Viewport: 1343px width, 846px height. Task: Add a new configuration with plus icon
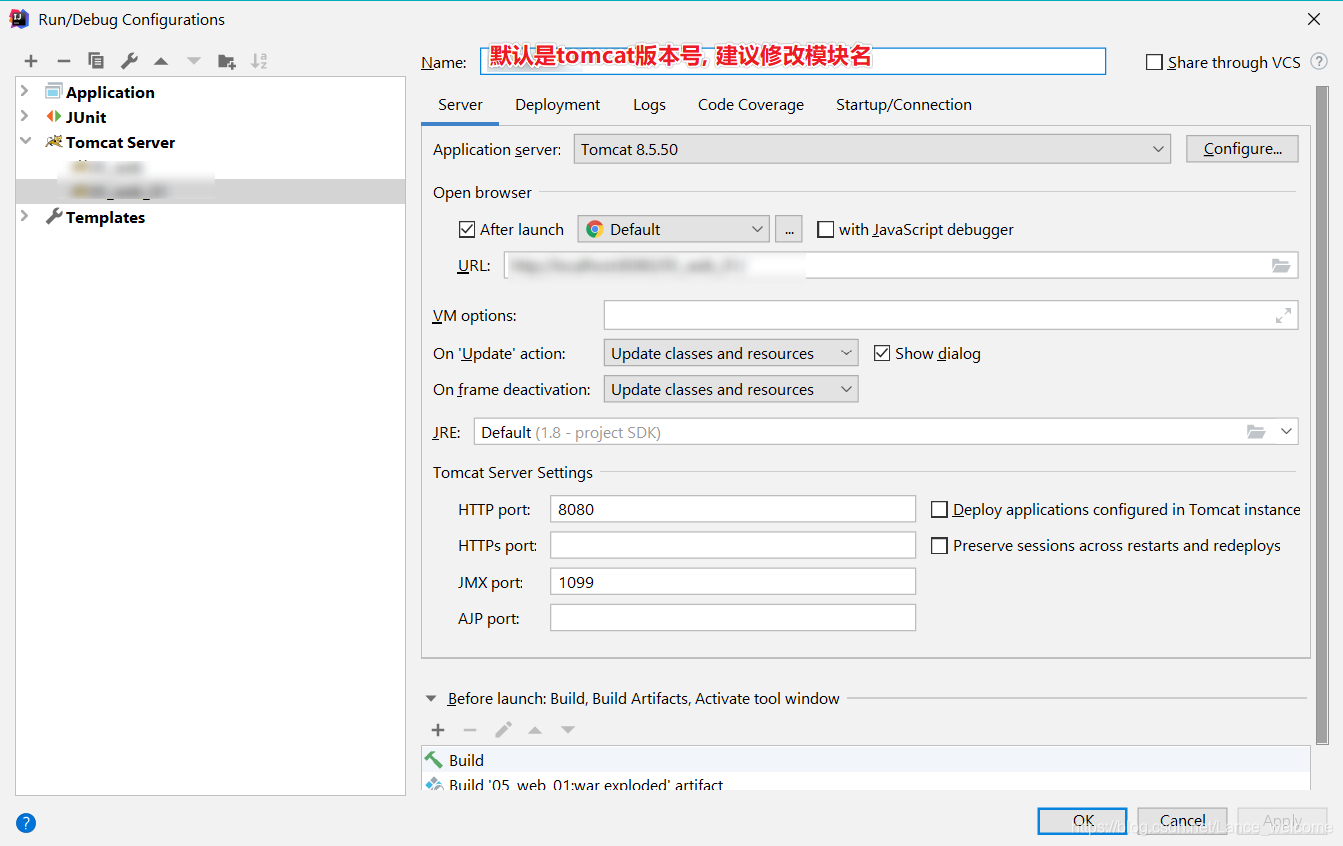pyautogui.click(x=31, y=61)
